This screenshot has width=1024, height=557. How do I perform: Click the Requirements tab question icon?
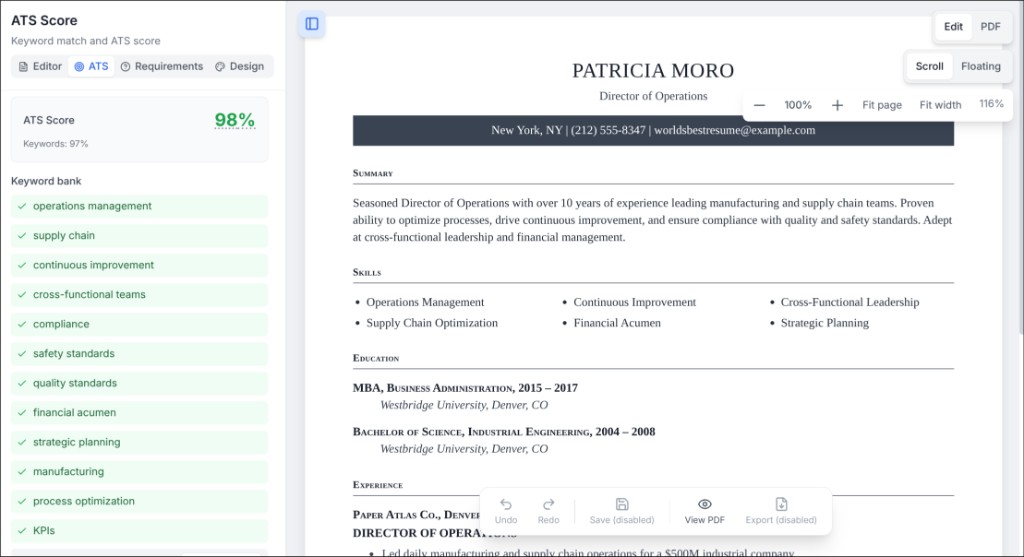click(125, 67)
